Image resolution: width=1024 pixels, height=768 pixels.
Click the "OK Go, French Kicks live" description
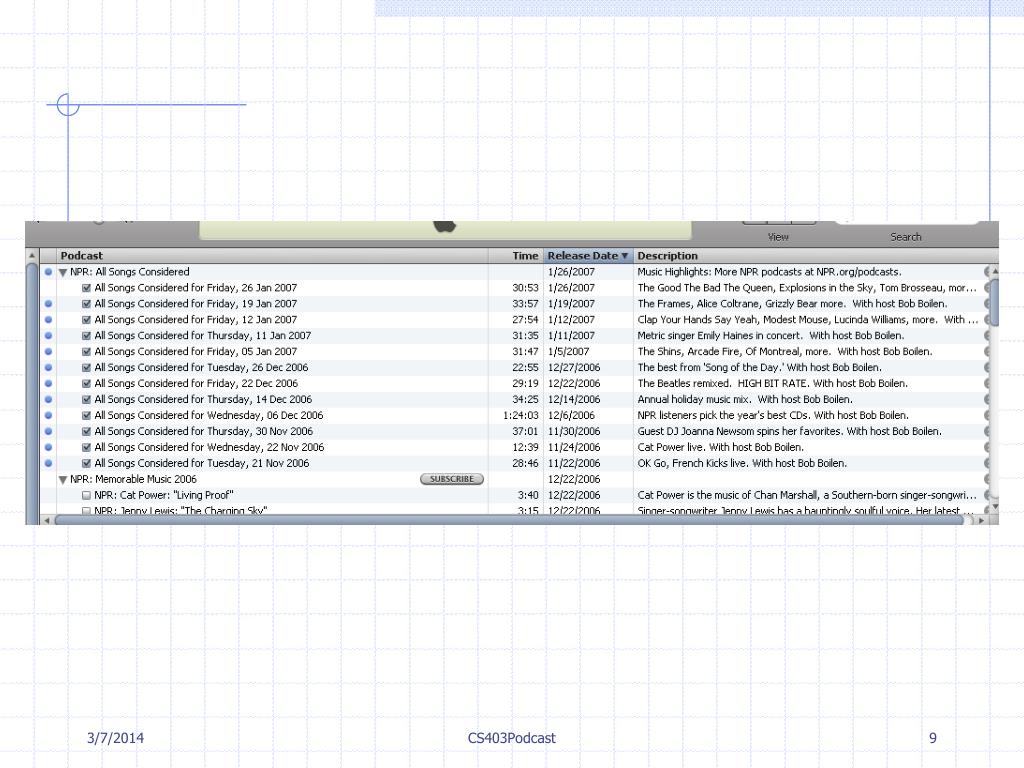pyautogui.click(x=742, y=463)
